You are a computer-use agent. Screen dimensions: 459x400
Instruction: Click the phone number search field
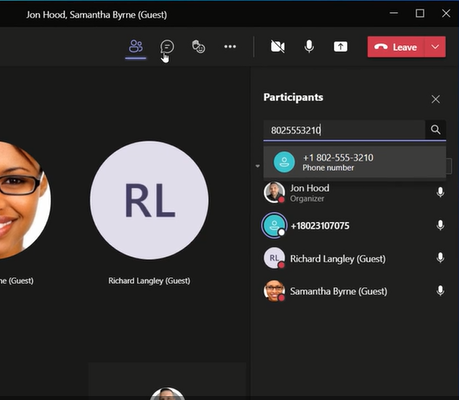[344, 130]
